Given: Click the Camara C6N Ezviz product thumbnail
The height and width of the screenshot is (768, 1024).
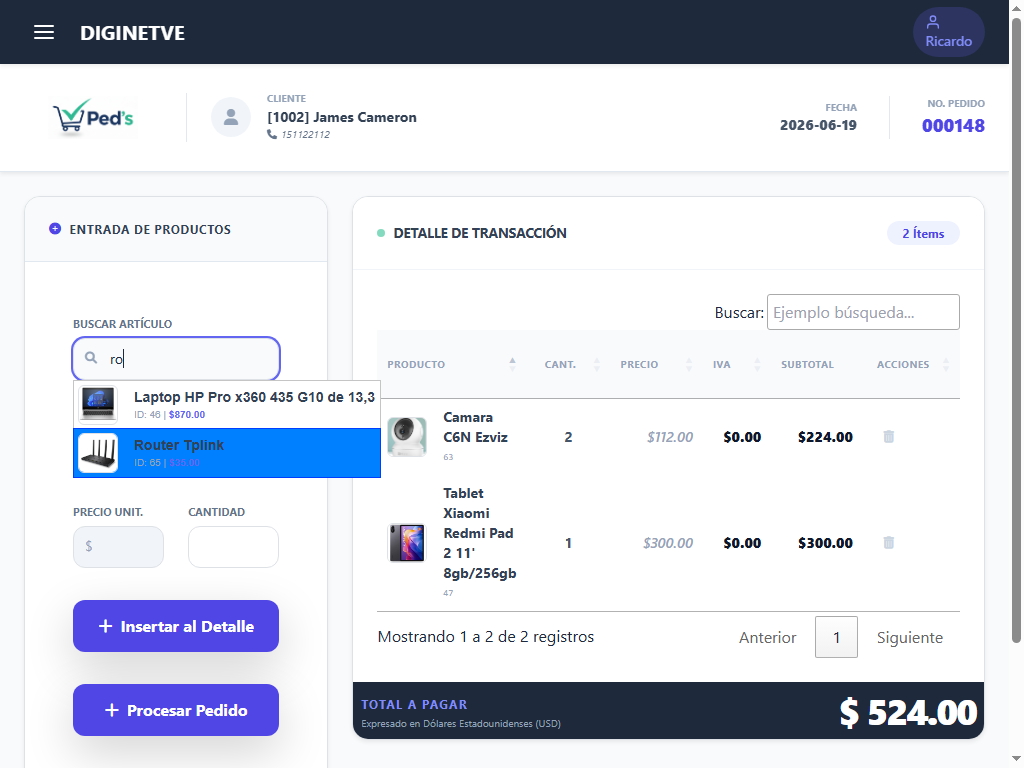Looking at the screenshot, I should pos(407,436).
